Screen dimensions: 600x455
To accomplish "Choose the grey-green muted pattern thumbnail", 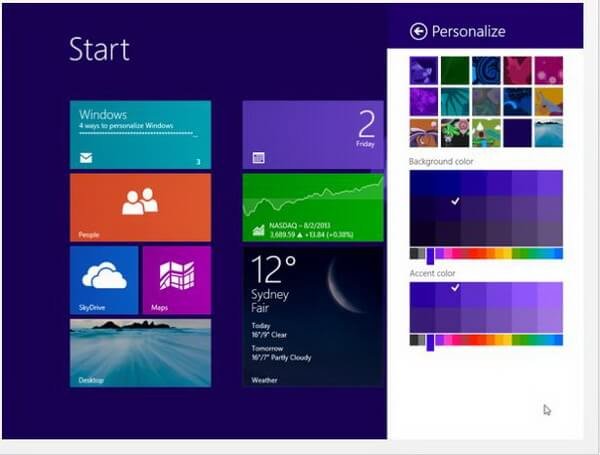I will coord(486,102).
